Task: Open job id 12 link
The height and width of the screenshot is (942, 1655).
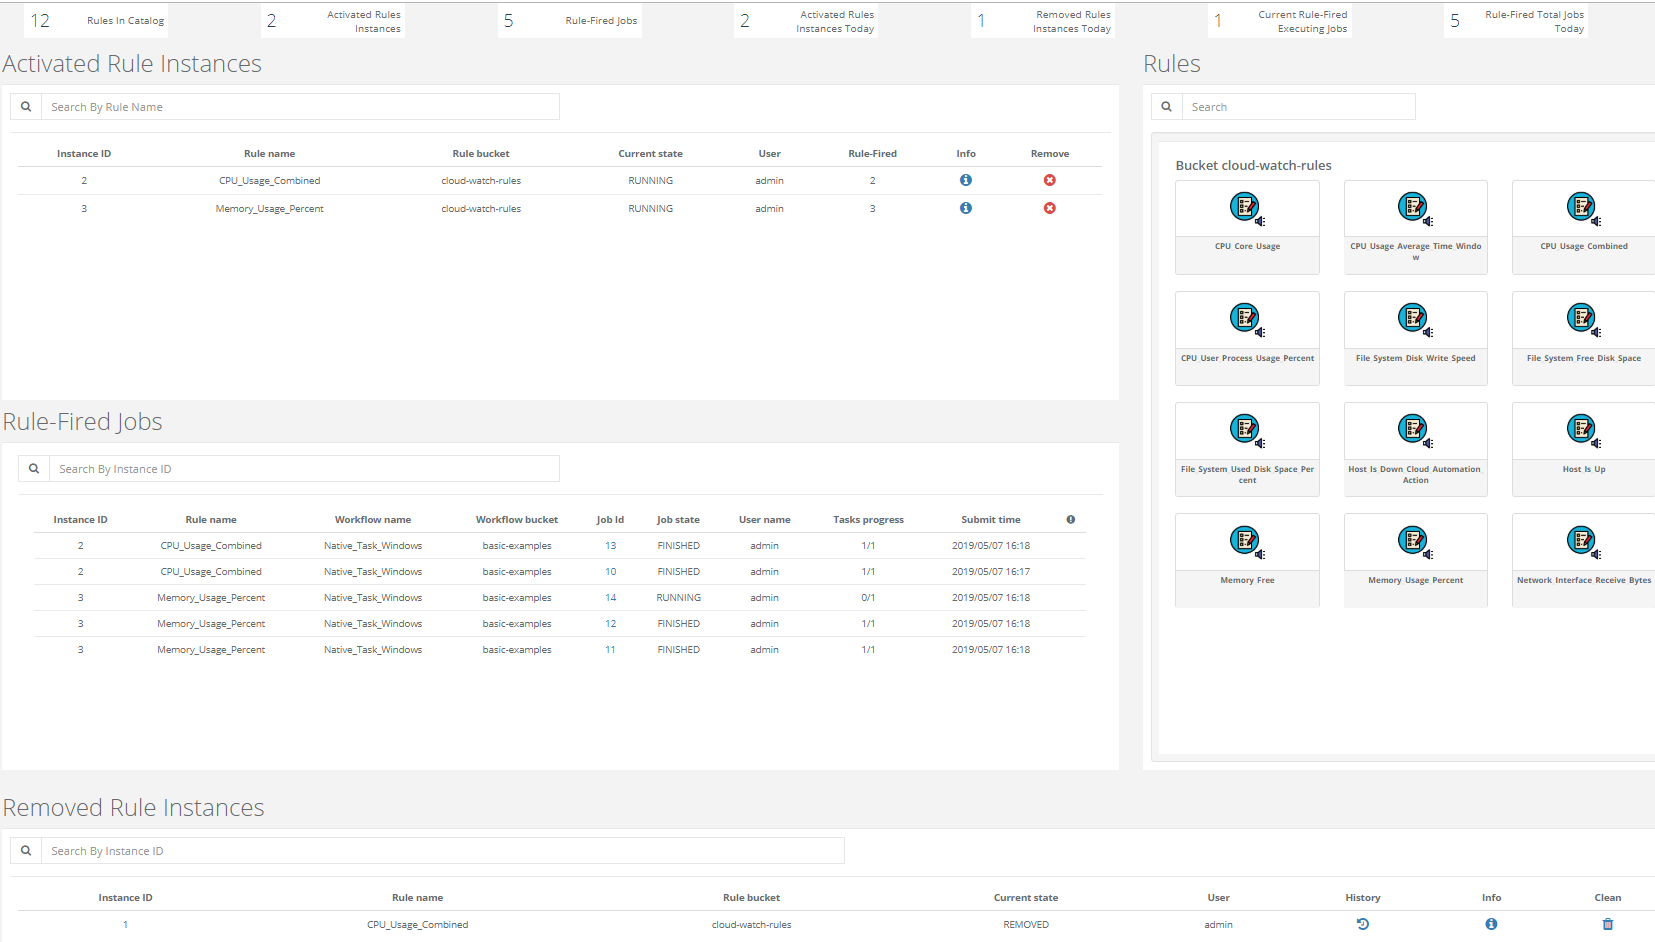Action: pyautogui.click(x=611, y=624)
